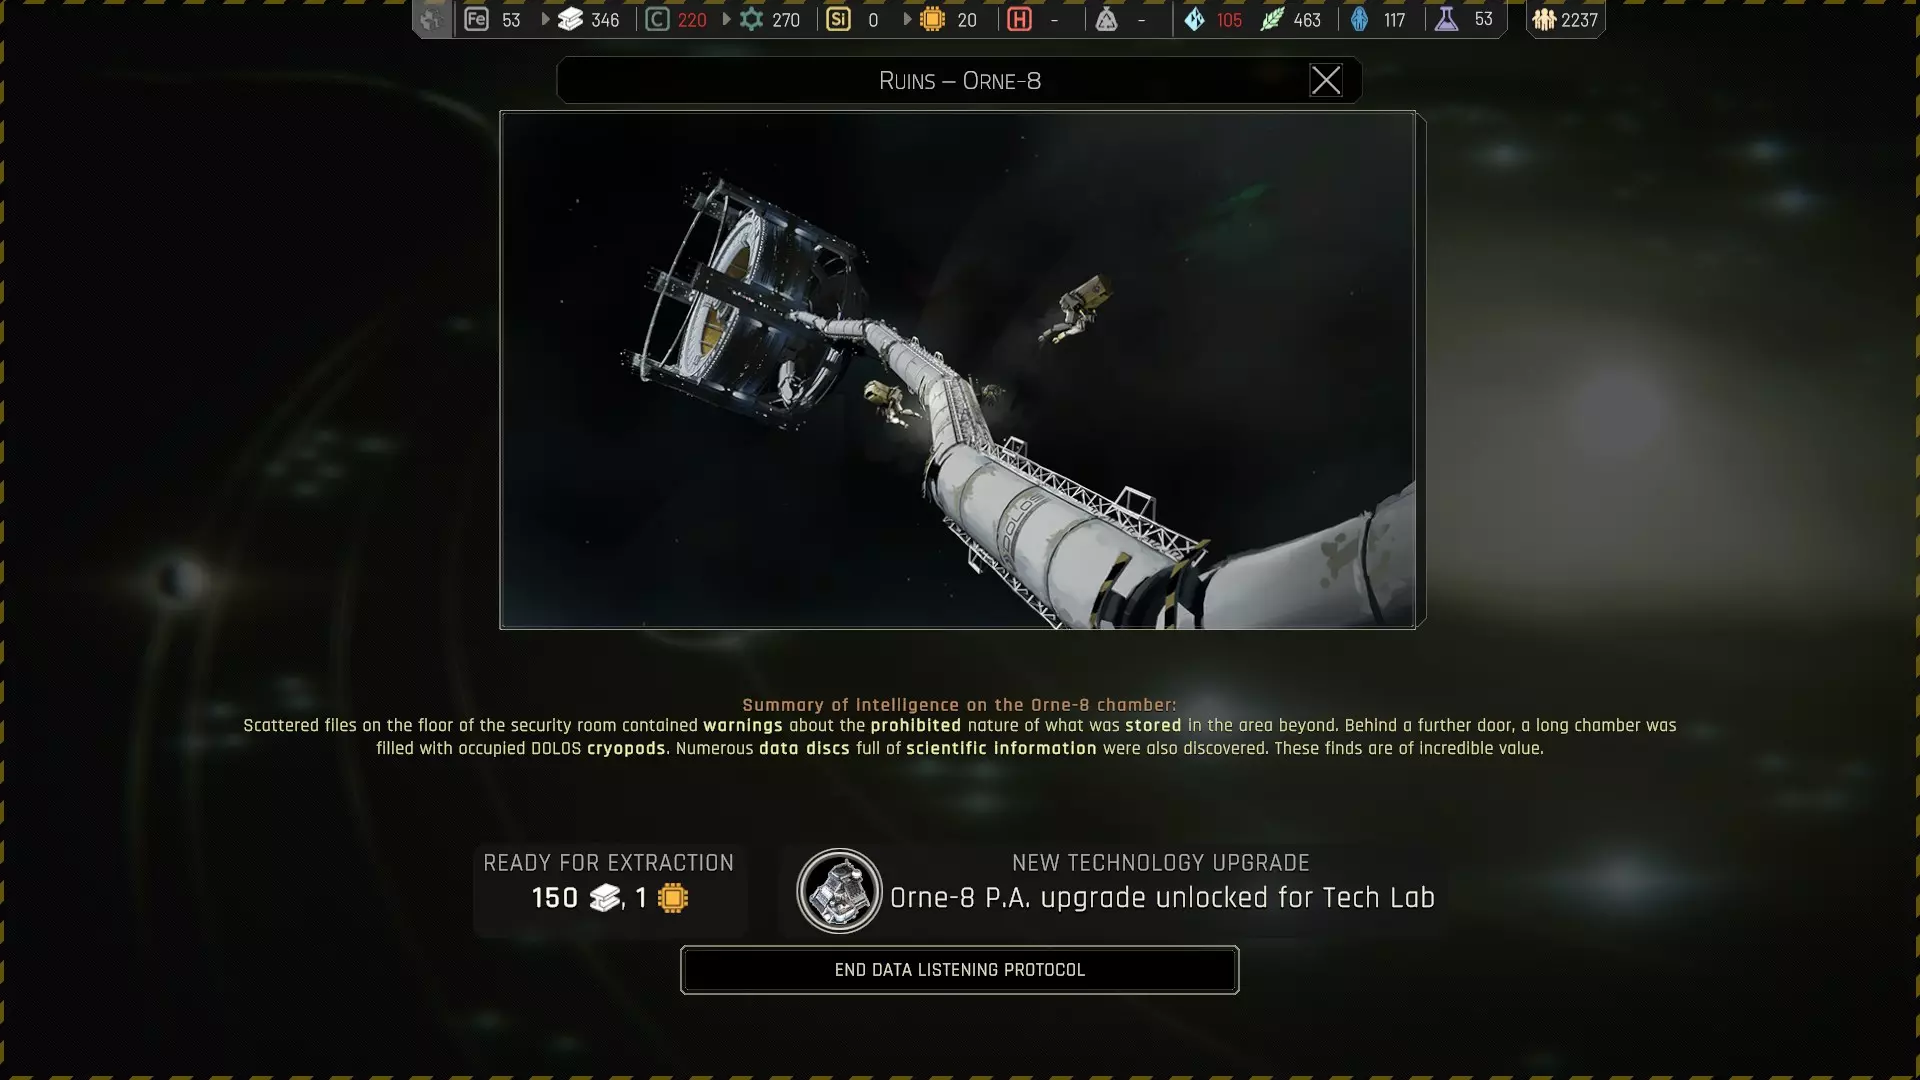Screen dimensions: 1920x1080
Task: Click the Iron (Fe) resource icon
Action: tap(477, 19)
